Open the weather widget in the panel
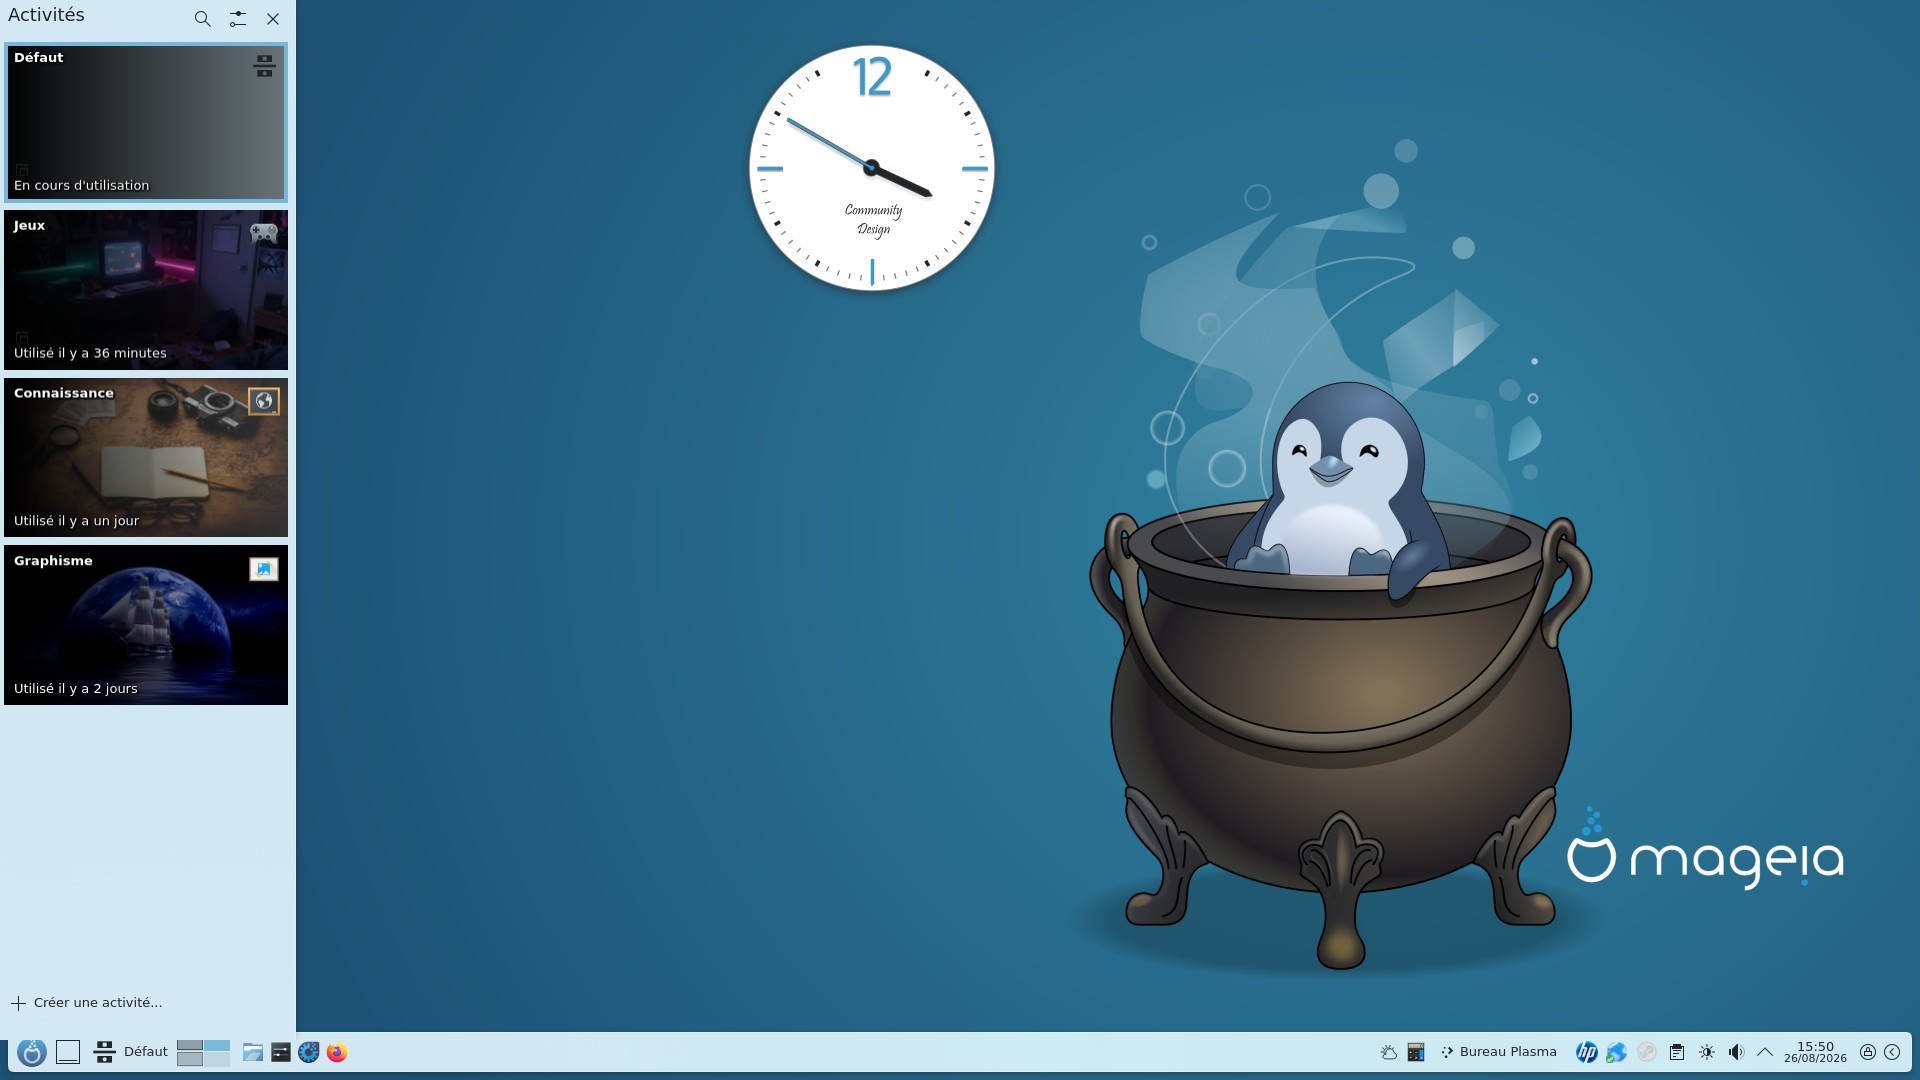The image size is (1920, 1080). click(1388, 1052)
